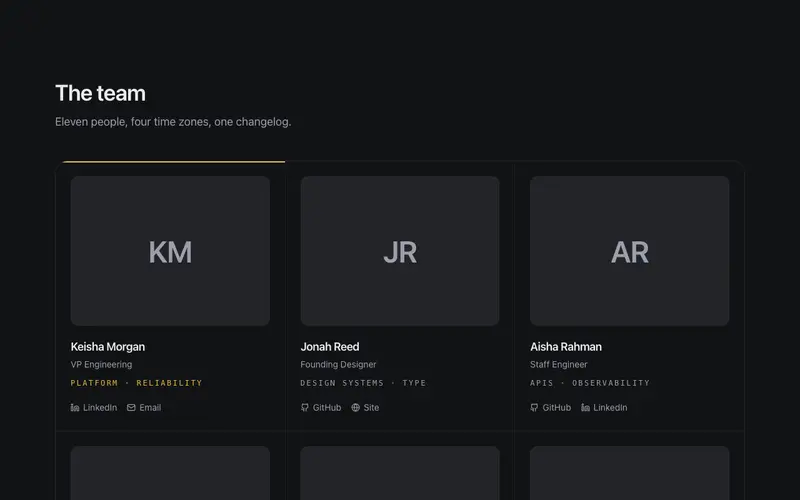800x500 pixels.
Task: Click globe Site icon under Jonah Reed
Action: click(356, 408)
